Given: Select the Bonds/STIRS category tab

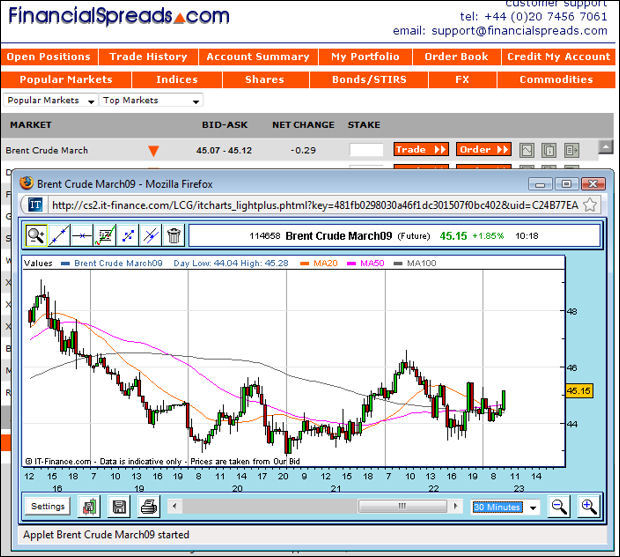Looking at the screenshot, I should (x=369, y=80).
